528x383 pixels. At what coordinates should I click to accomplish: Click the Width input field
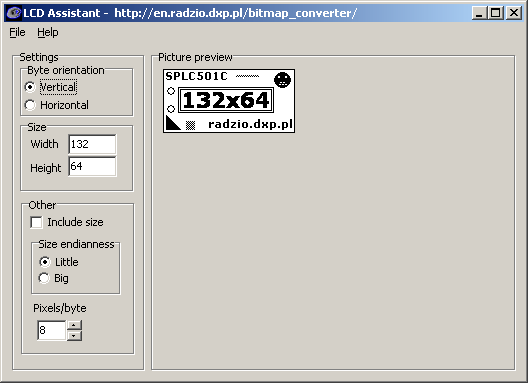[92, 144]
